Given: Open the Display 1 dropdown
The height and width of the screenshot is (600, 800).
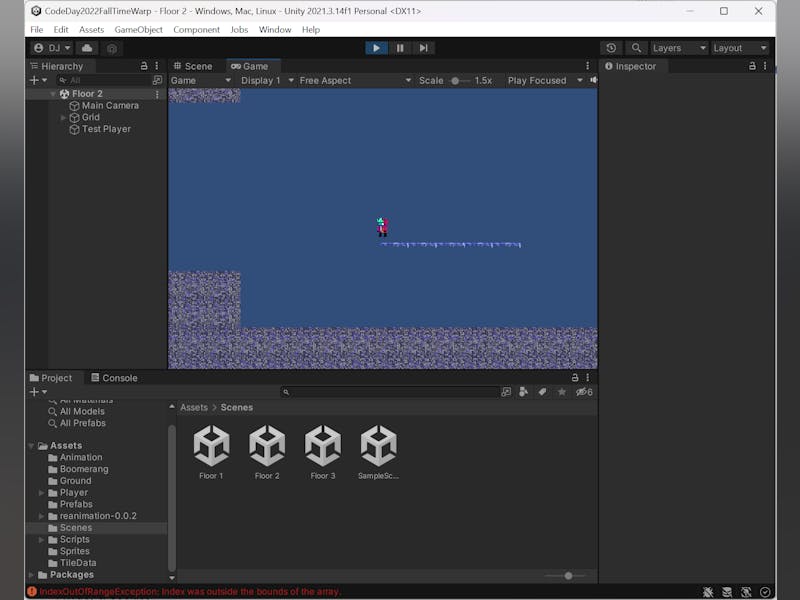Looking at the screenshot, I should click(267, 81).
